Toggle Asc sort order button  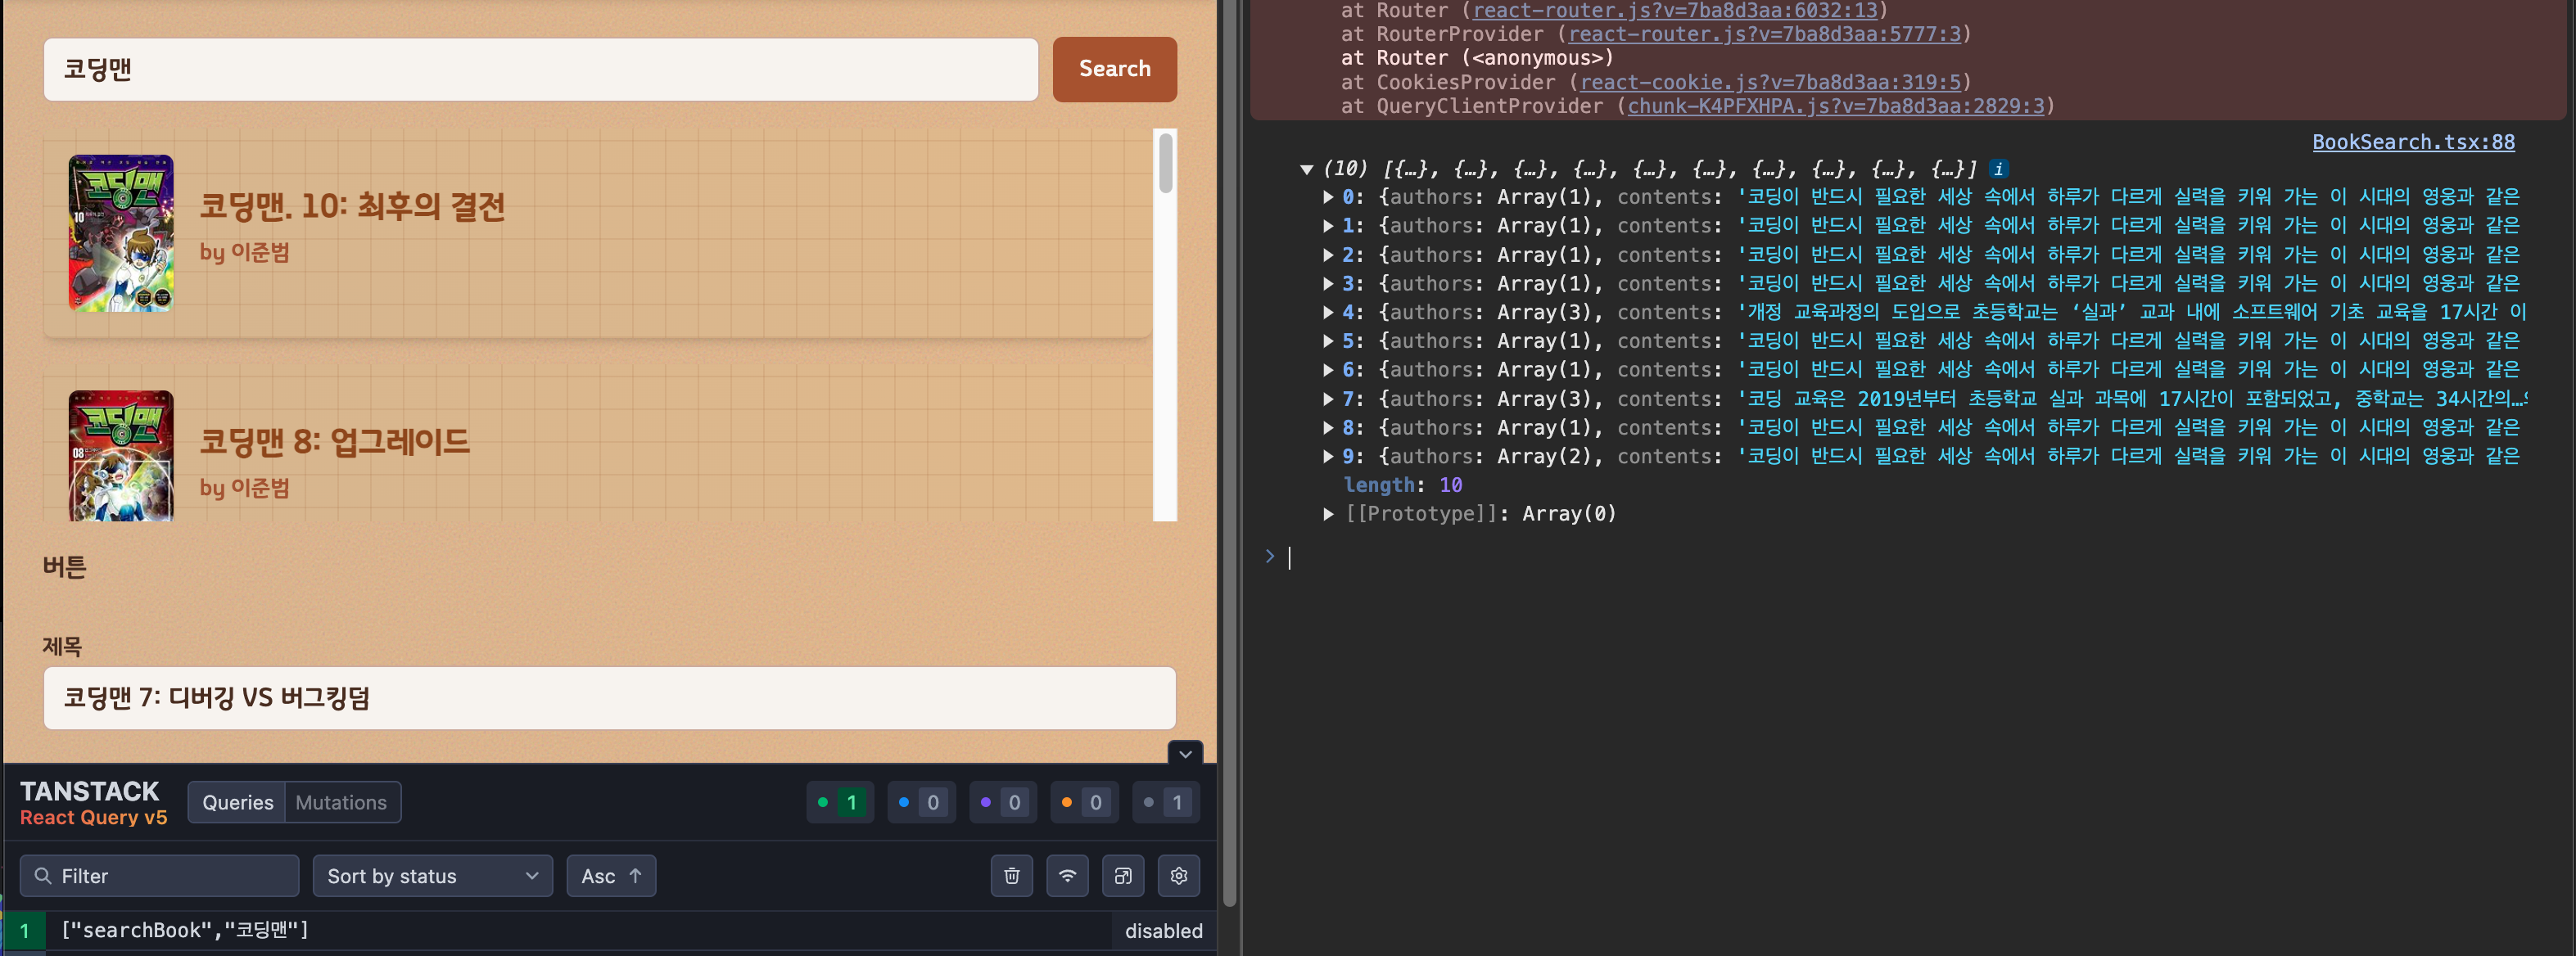click(x=611, y=876)
